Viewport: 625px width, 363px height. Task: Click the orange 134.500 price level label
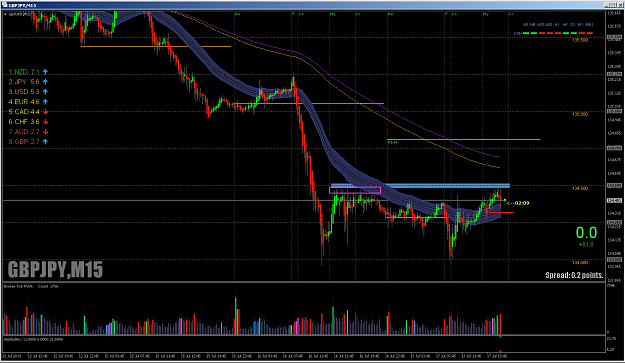point(580,188)
